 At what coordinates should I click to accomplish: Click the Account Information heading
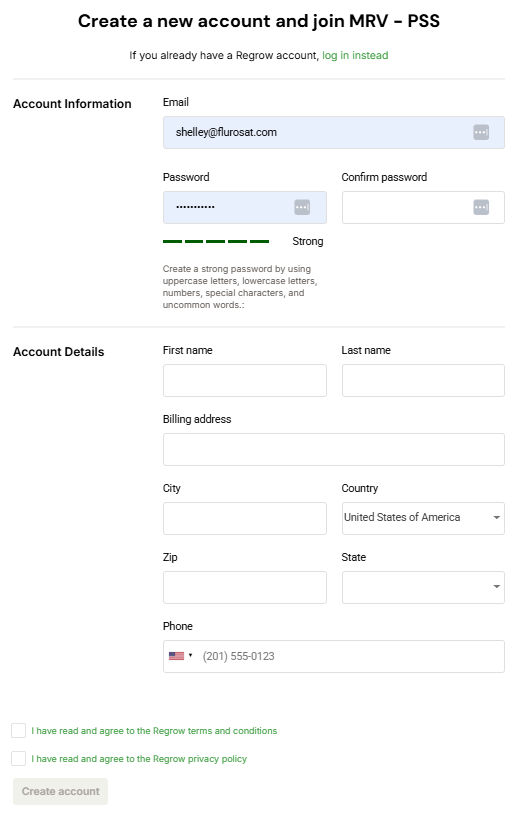72,104
